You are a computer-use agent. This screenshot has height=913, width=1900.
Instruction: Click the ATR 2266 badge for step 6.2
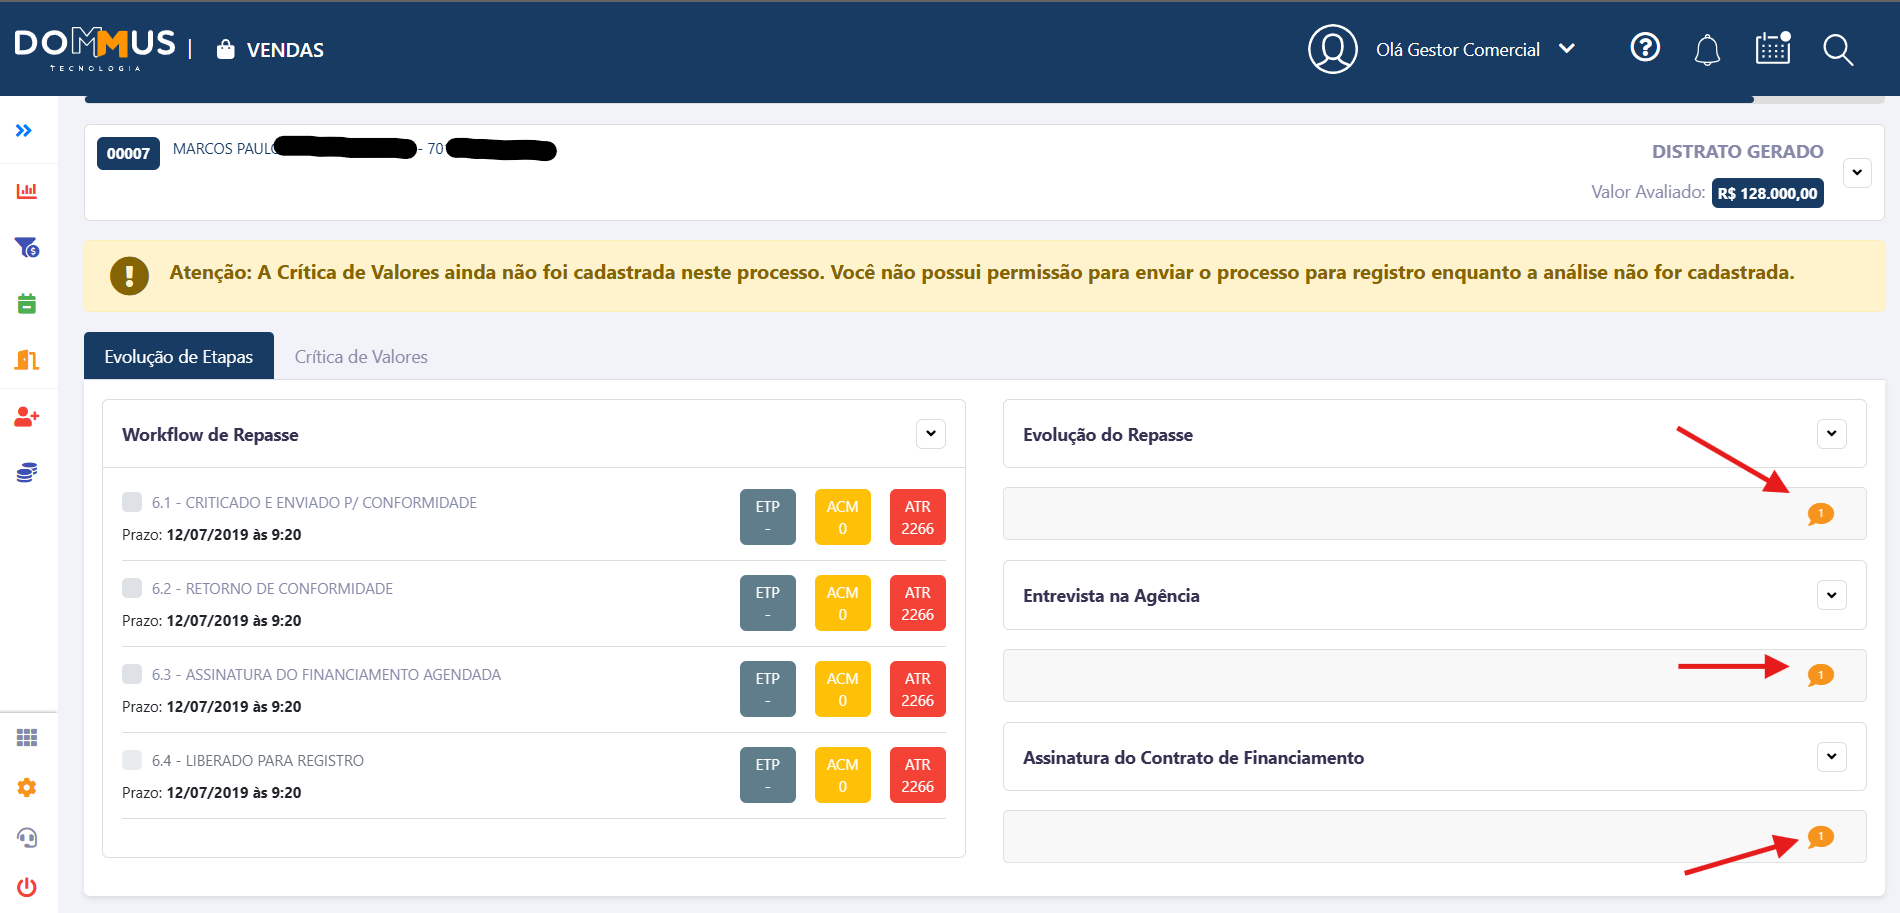tap(917, 603)
